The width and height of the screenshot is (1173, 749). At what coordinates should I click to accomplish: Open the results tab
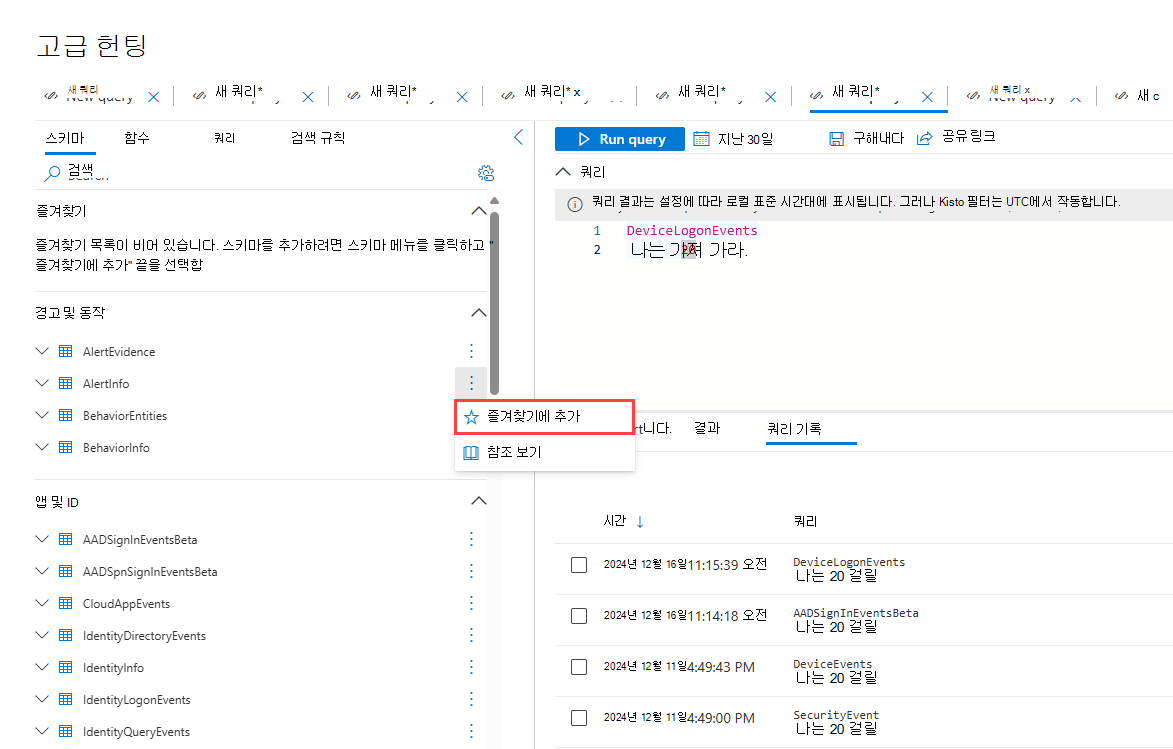coord(707,428)
